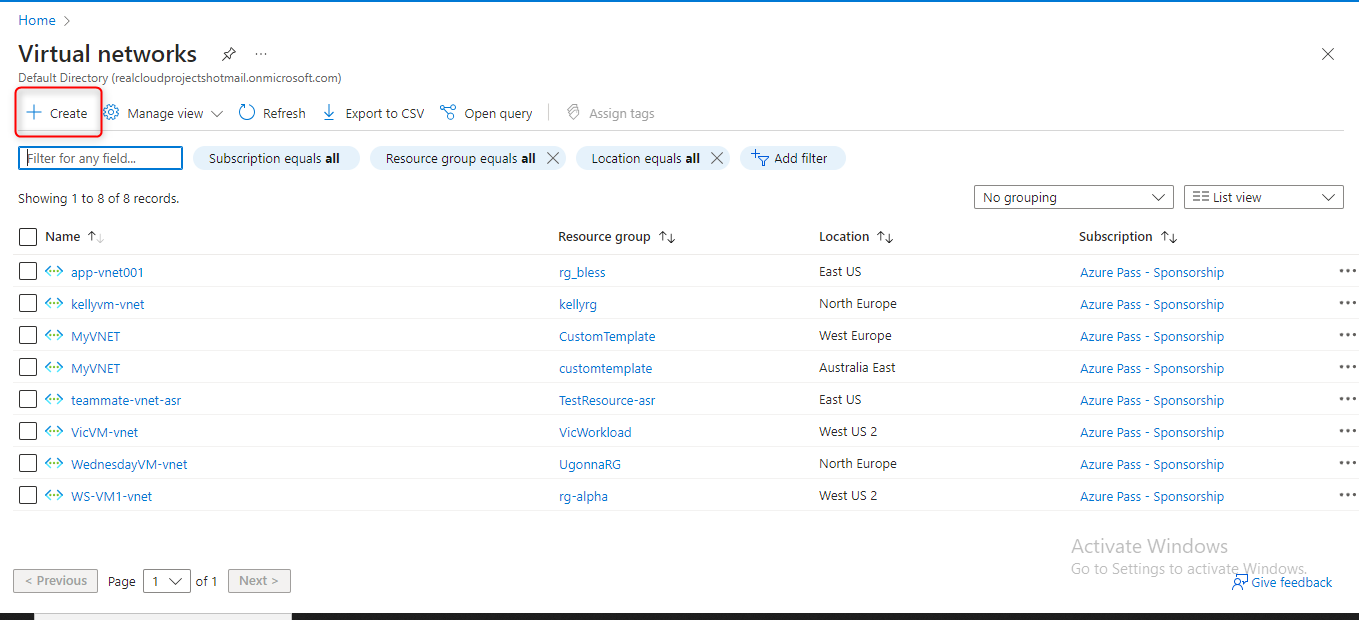Sort by the Subscription column
Screen dimensions: 1359x620
(1128, 237)
